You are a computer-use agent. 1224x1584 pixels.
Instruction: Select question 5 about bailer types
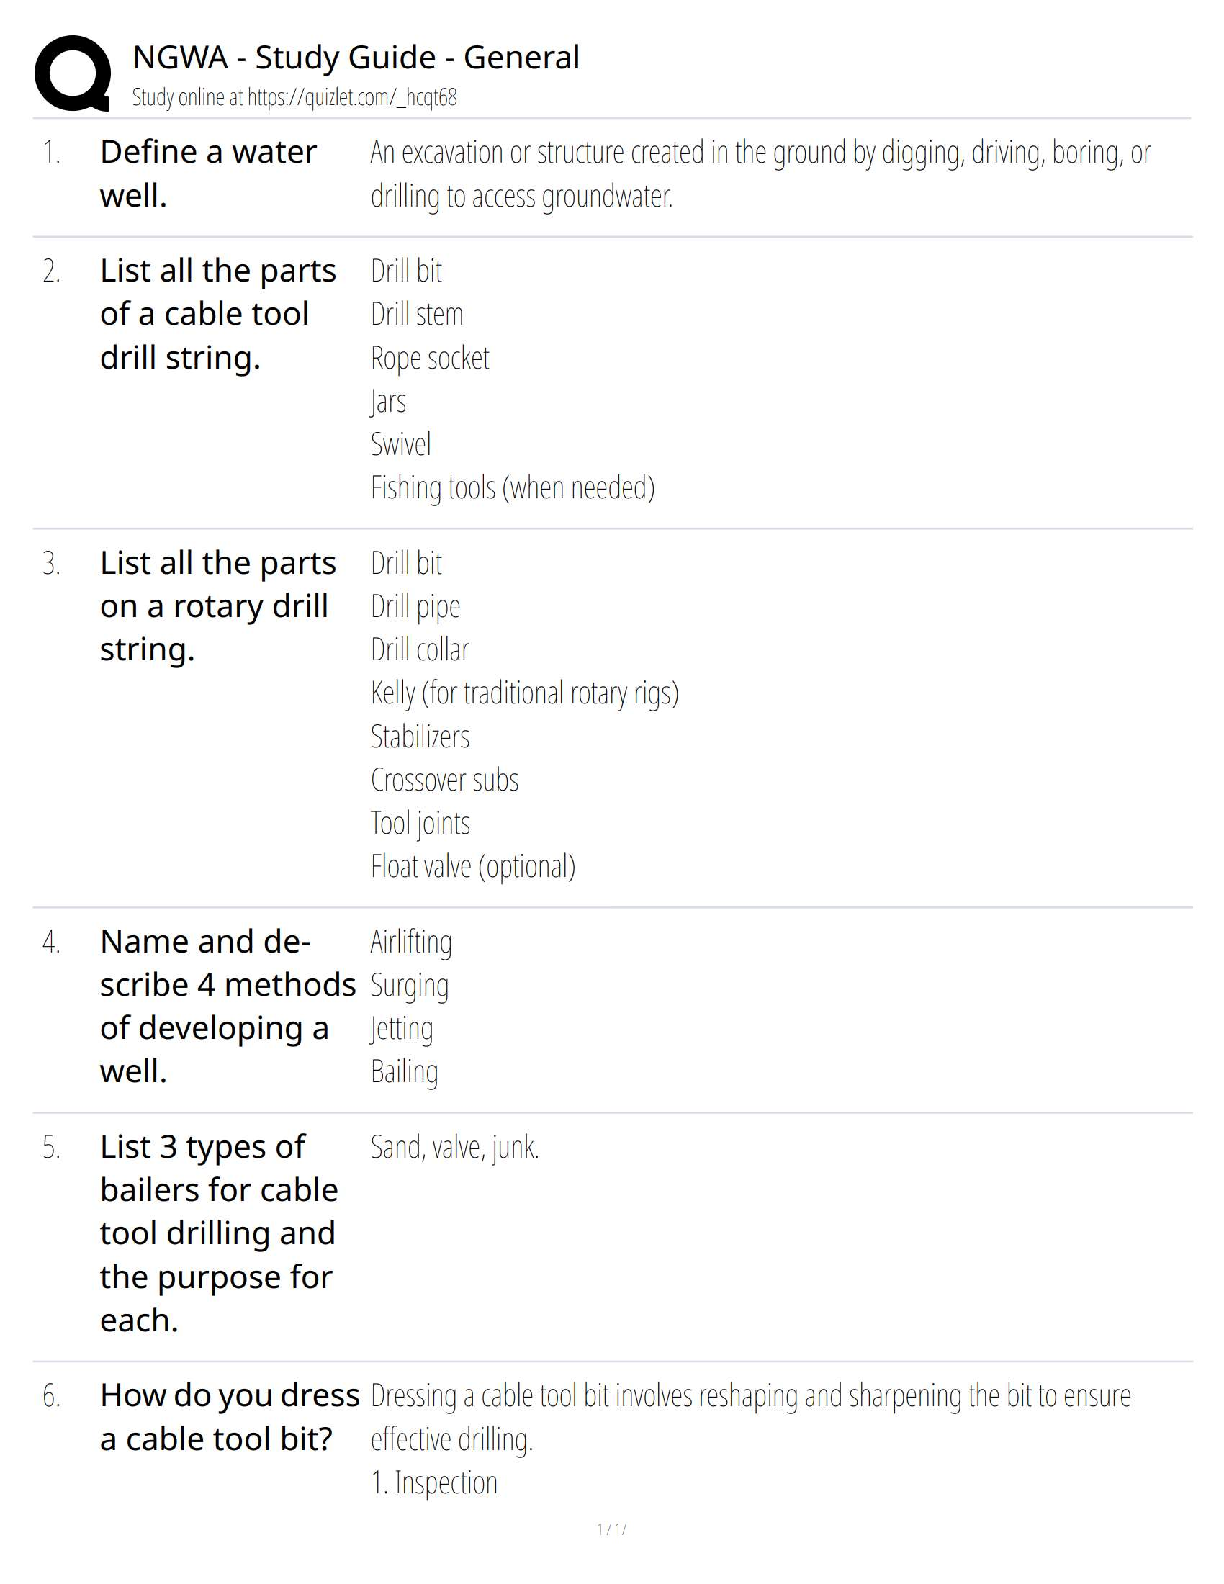(219, 1233)
